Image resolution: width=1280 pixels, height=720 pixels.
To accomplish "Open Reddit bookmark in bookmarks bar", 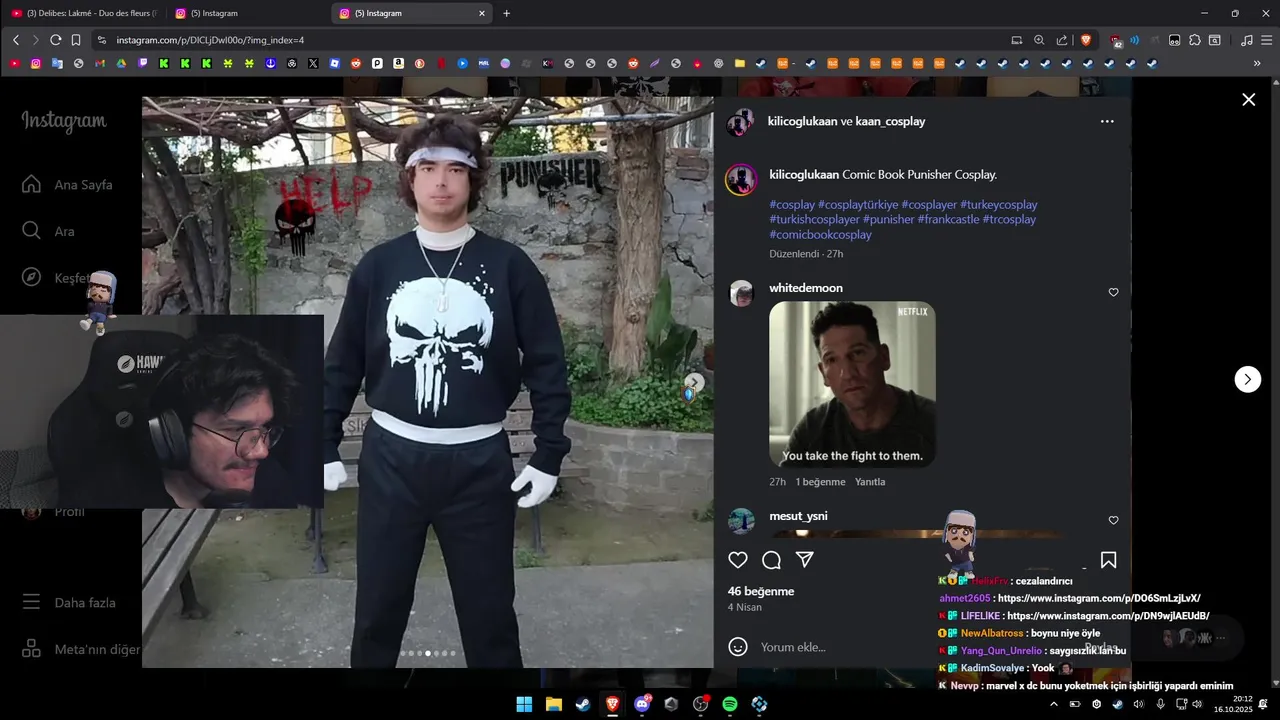I will (356, 63).
